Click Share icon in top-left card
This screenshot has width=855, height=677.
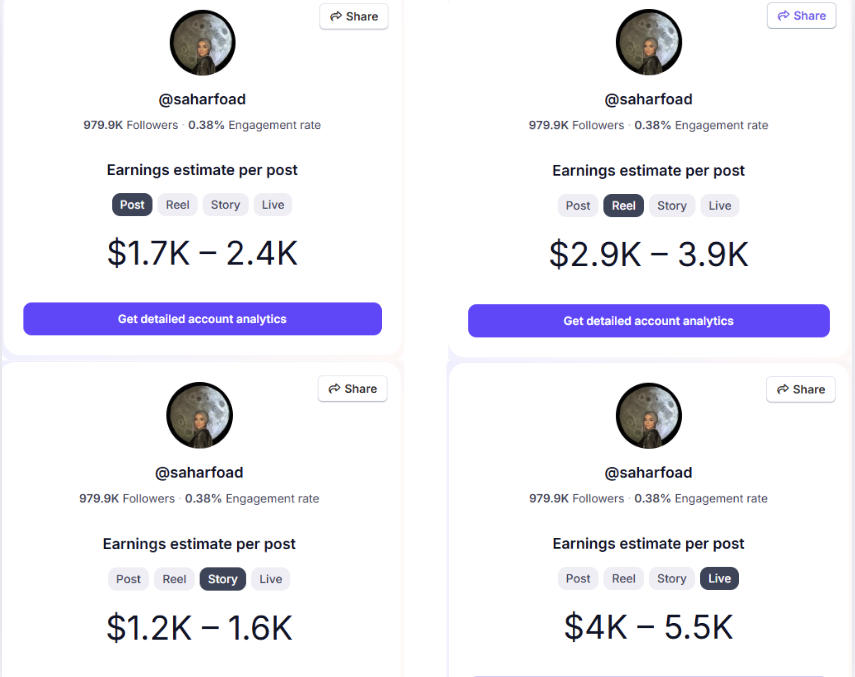point(335,16)
